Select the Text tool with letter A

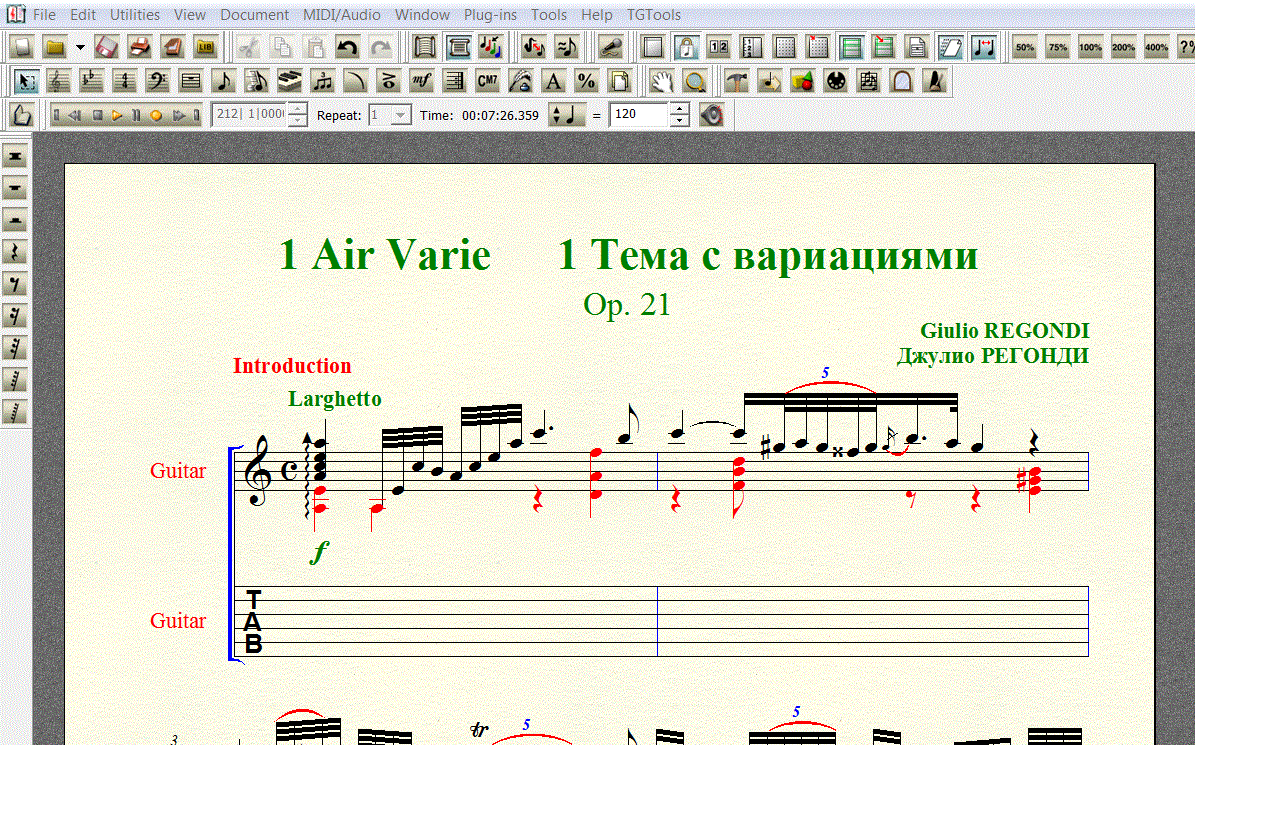coord(553,81)
